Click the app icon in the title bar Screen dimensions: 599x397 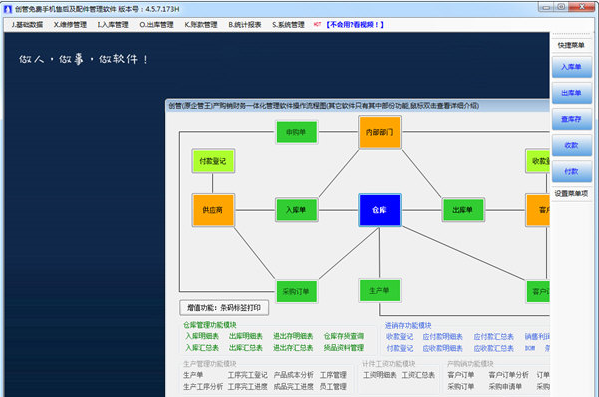pos(8,9)
